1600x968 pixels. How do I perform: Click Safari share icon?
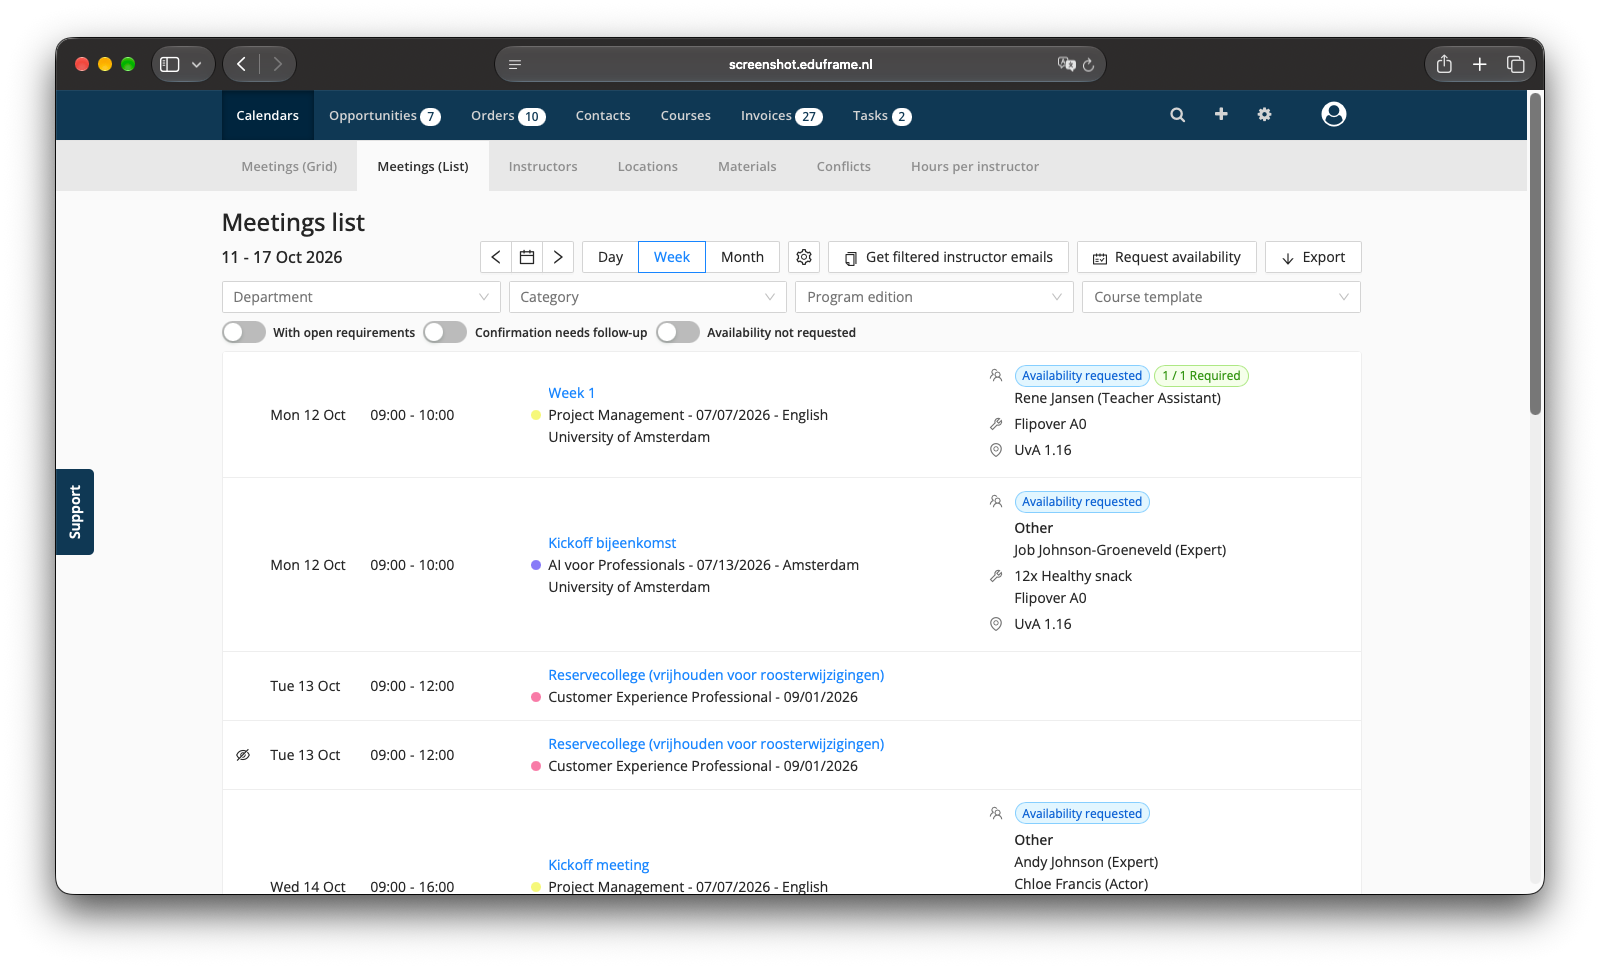pyautogui.click(x=1444, y=64)
